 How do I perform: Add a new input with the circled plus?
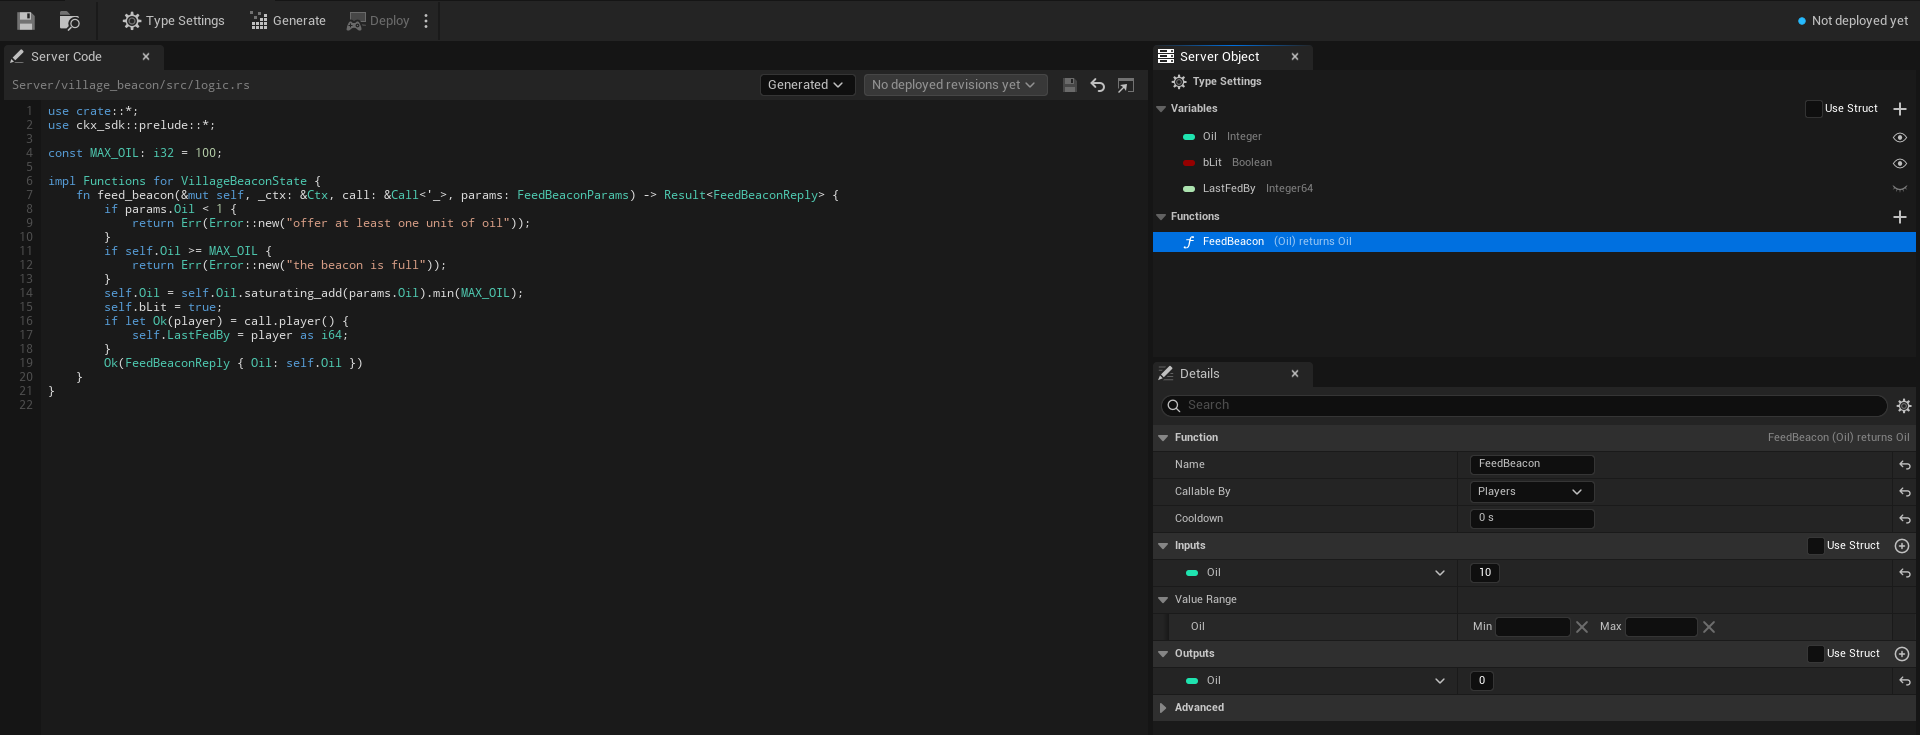pyautogui.click(x=1902, y=546)
